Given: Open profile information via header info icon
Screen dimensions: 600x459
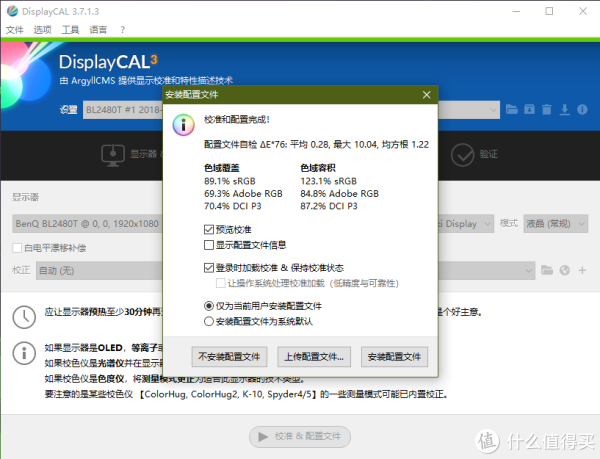Looking at the screenshot, I should click(x=582, y=110).
